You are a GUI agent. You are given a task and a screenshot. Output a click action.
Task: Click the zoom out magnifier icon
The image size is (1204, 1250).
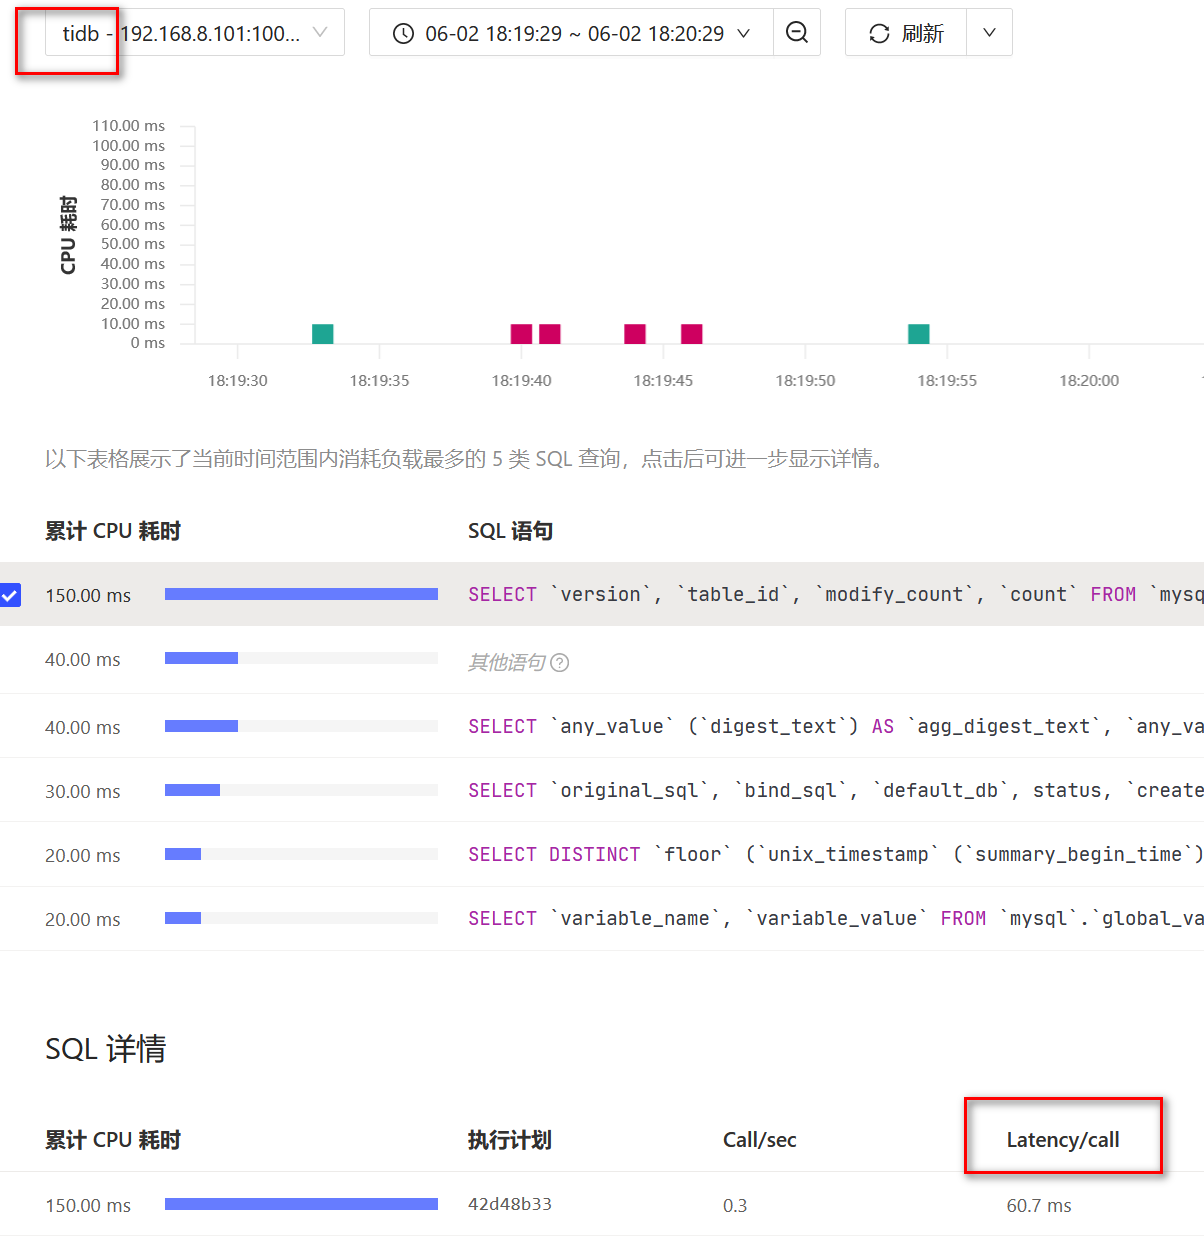click(x=797, y=33)
